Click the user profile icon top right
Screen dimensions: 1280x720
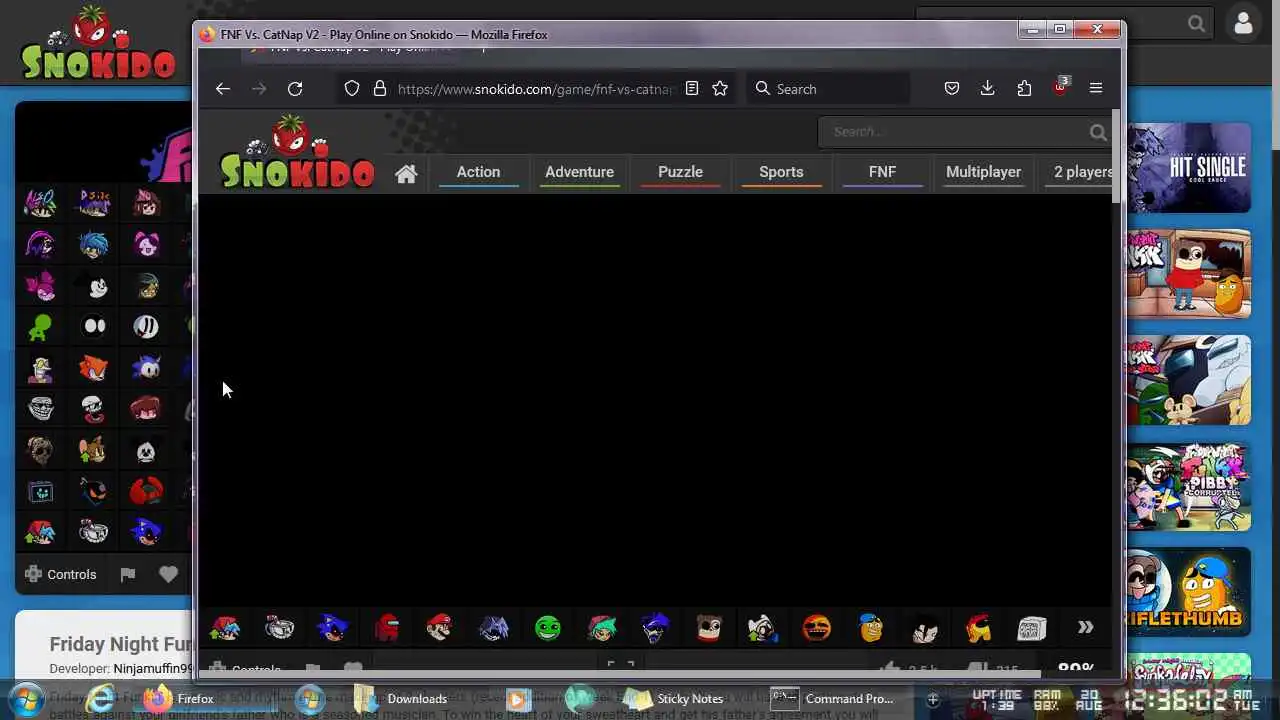pos(1243,24)
